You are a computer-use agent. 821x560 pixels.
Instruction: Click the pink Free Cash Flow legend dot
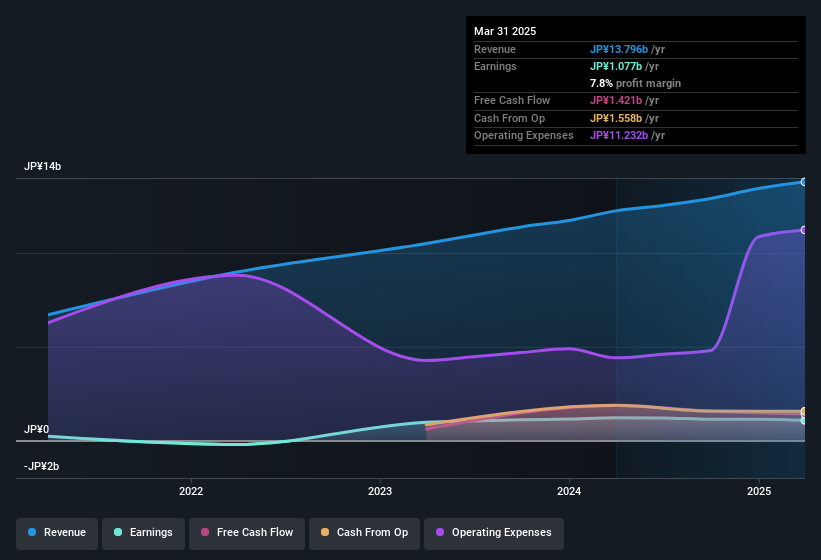click(205, 532)
